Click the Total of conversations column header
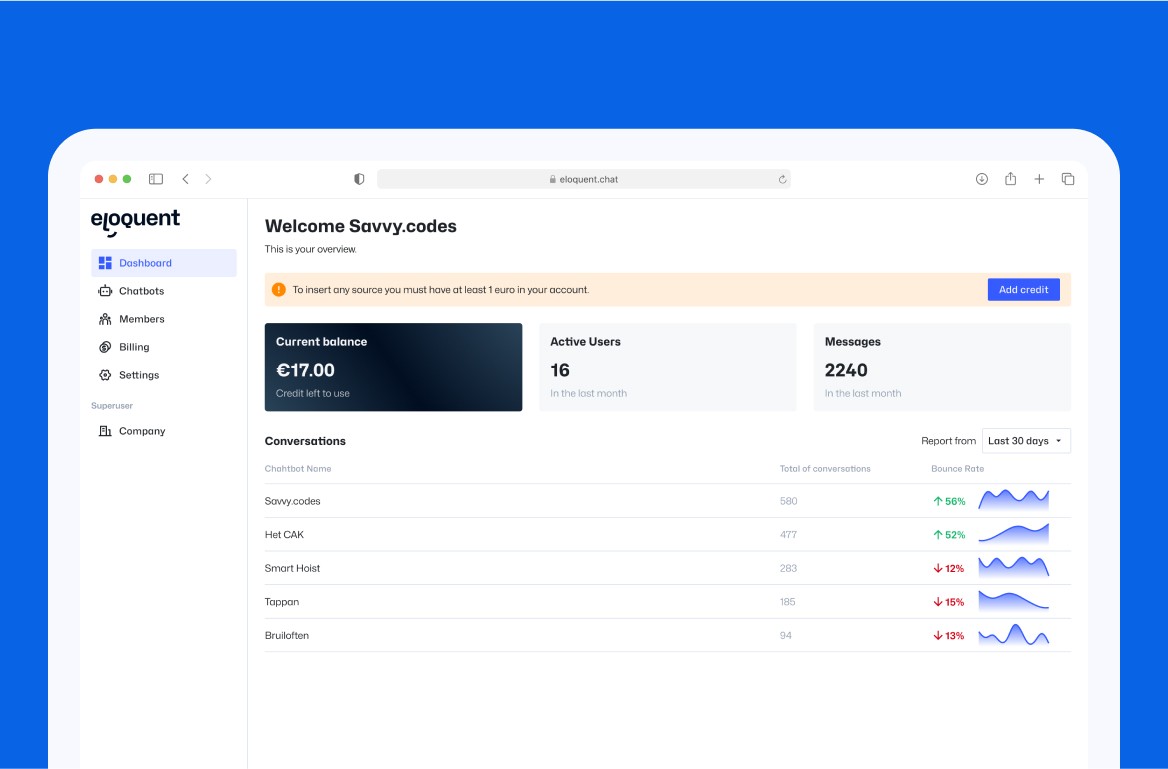The height and width of the screenshot is (769, 1168). click(x=825, y=469)
